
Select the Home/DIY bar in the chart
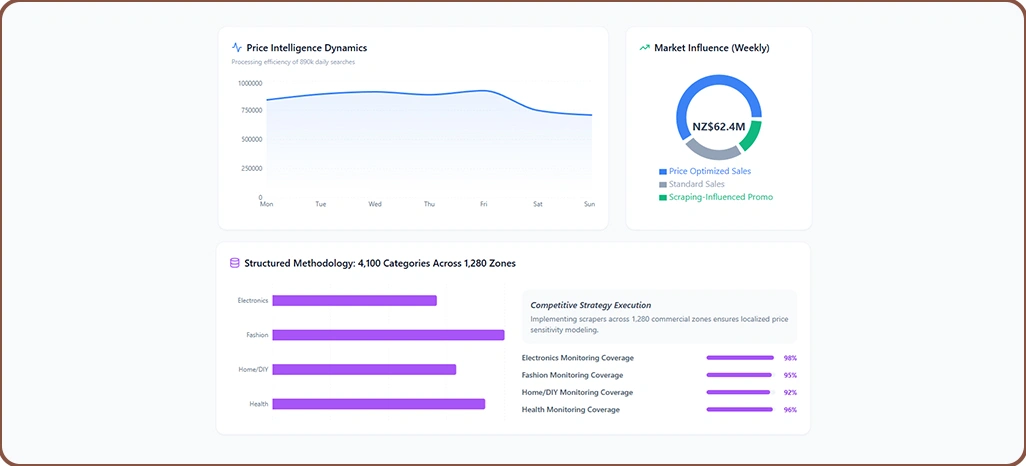pyautogui.click(x=364, y=370)
